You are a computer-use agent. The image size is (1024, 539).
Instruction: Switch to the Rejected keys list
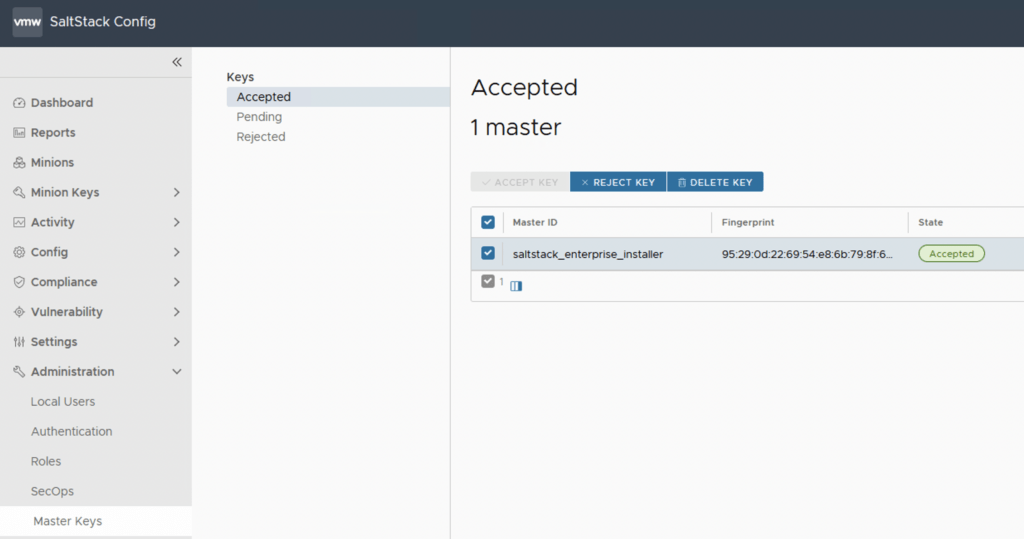(x=261, y=137)
